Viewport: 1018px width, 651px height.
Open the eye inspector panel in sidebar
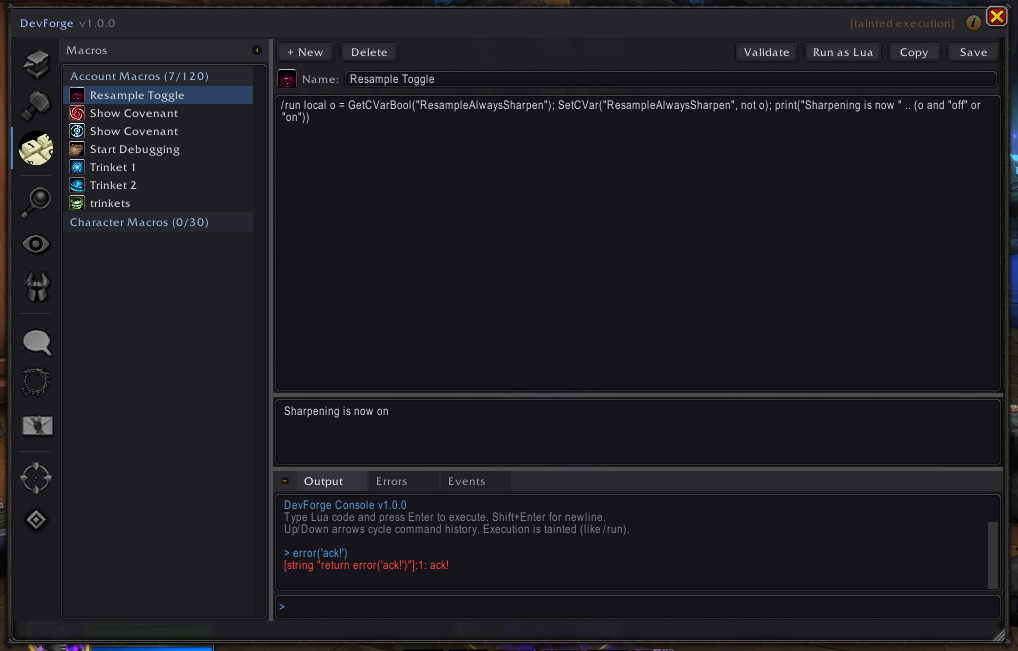36,243
